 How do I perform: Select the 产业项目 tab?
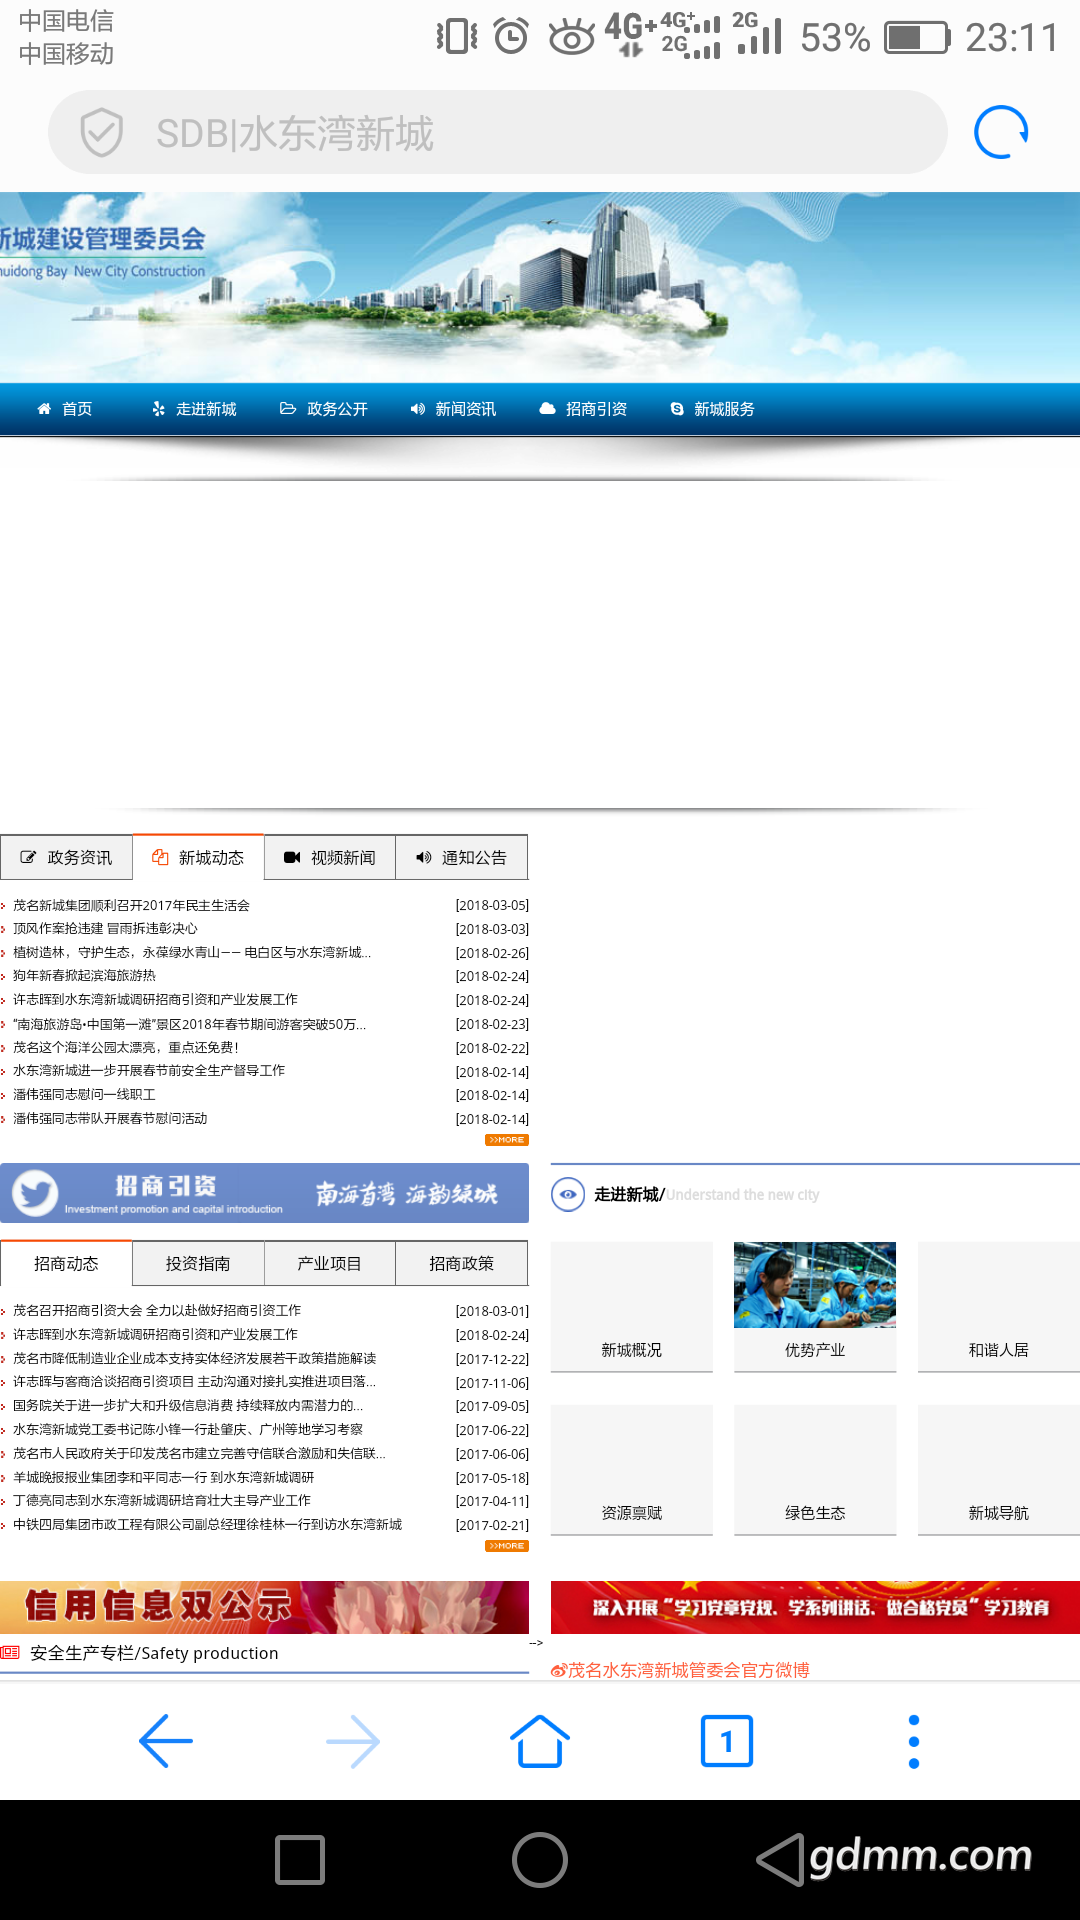click(x=330, y=1263)
